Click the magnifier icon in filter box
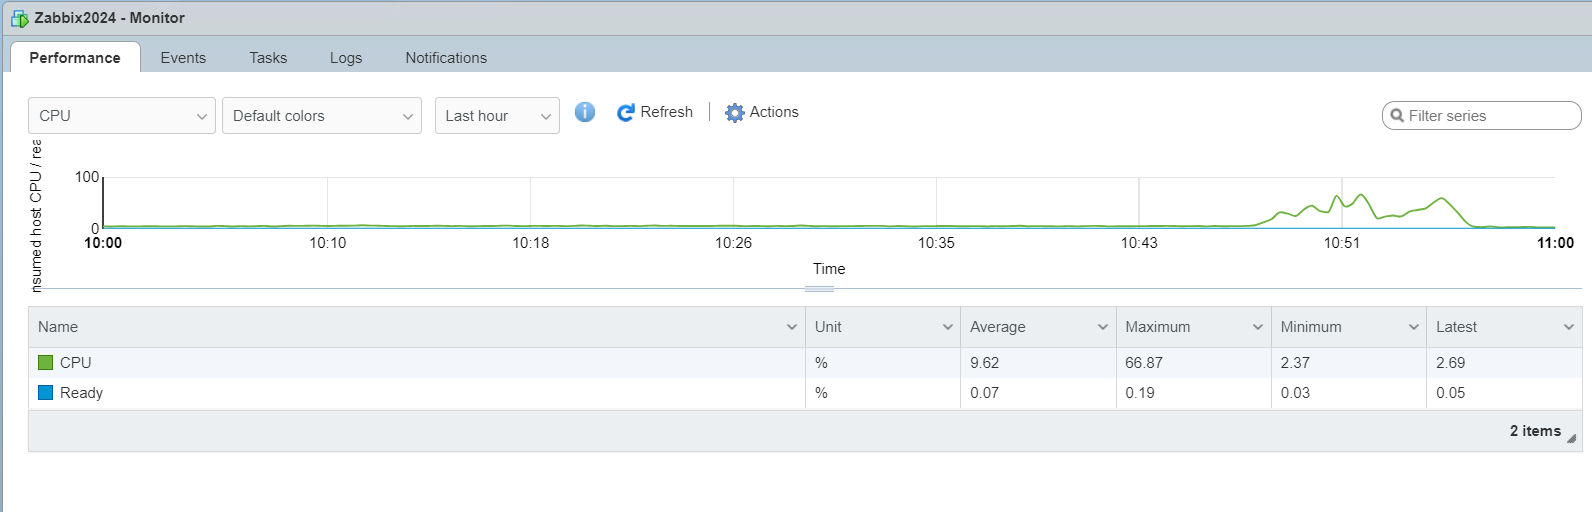The width and height of the screenshot is (1592, 512). tap(1397, 116)
